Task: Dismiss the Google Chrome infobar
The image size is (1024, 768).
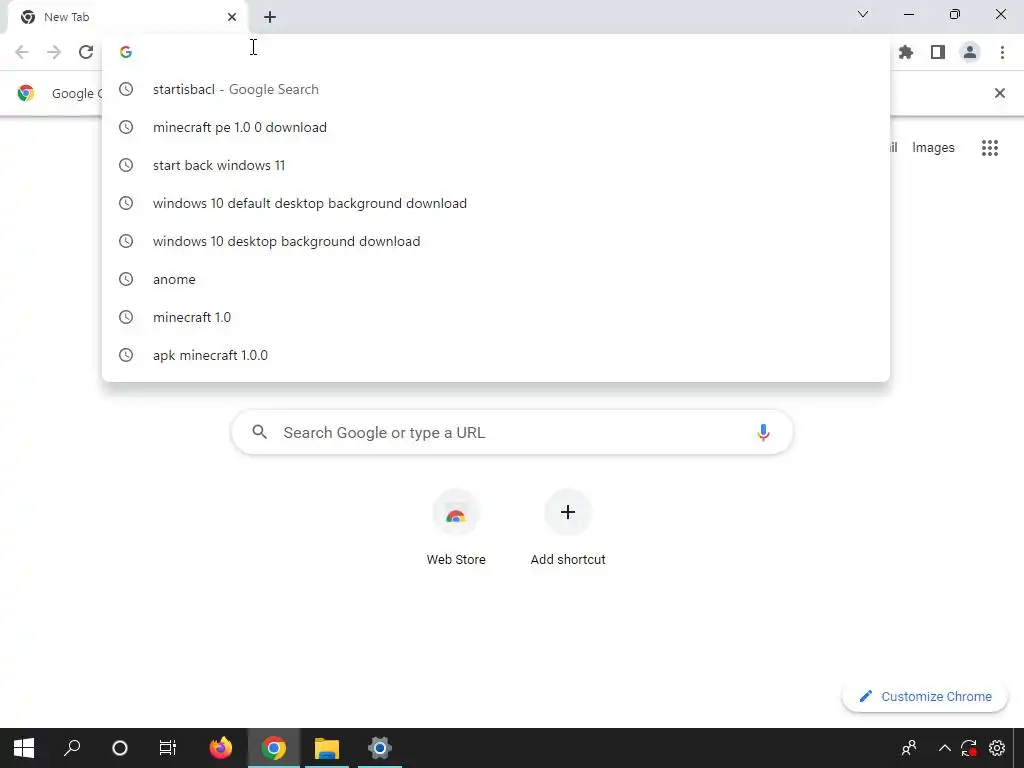Action: pyautogui.click(x=1000, y=93)
